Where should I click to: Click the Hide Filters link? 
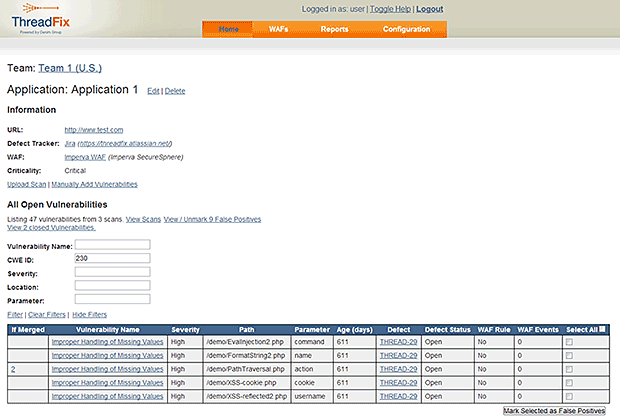click(x=89, y=314)
